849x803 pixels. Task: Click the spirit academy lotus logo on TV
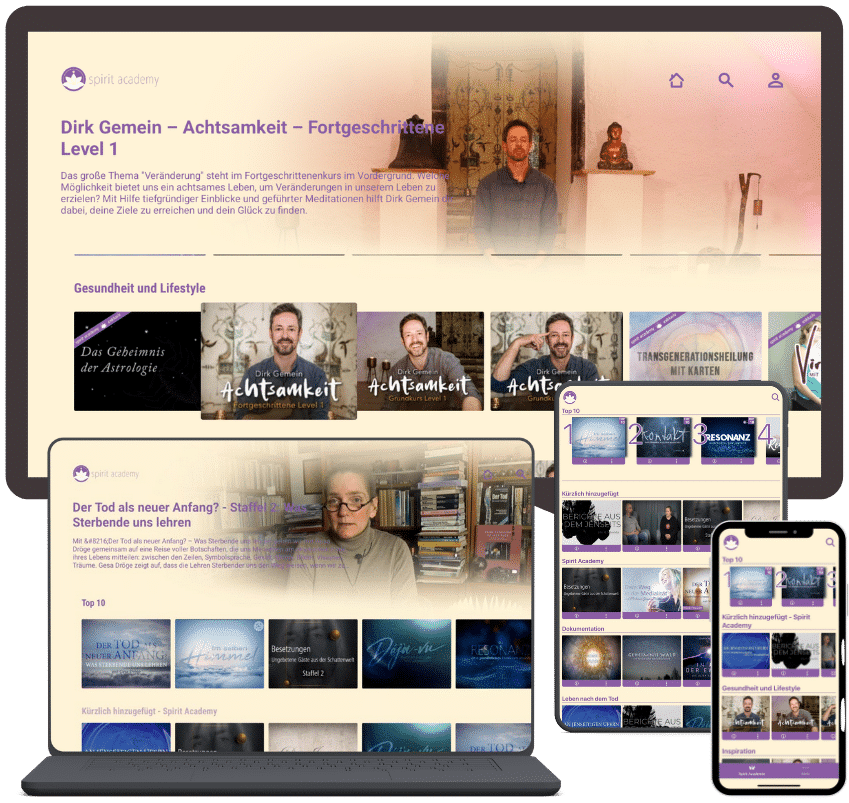[72, 80]
